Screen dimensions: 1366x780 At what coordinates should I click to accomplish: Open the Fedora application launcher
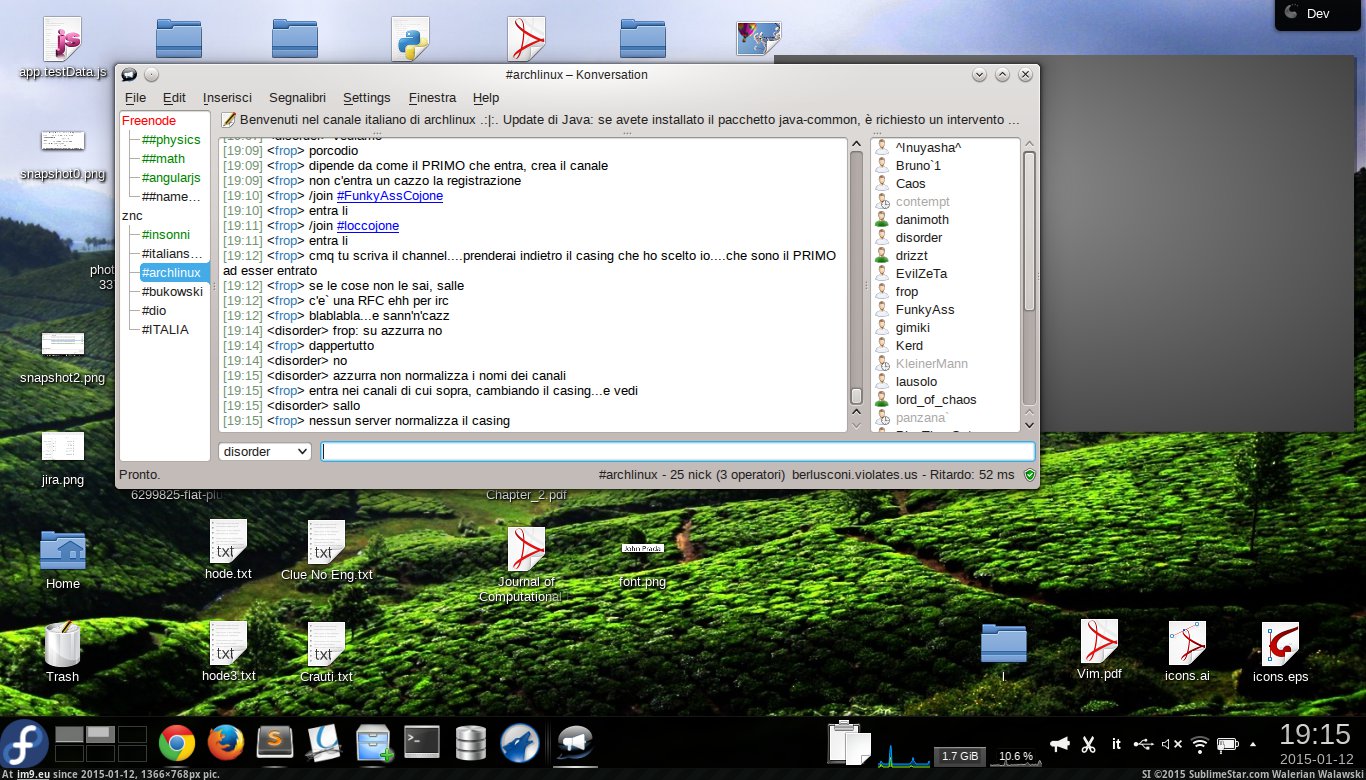coord(25,745)
